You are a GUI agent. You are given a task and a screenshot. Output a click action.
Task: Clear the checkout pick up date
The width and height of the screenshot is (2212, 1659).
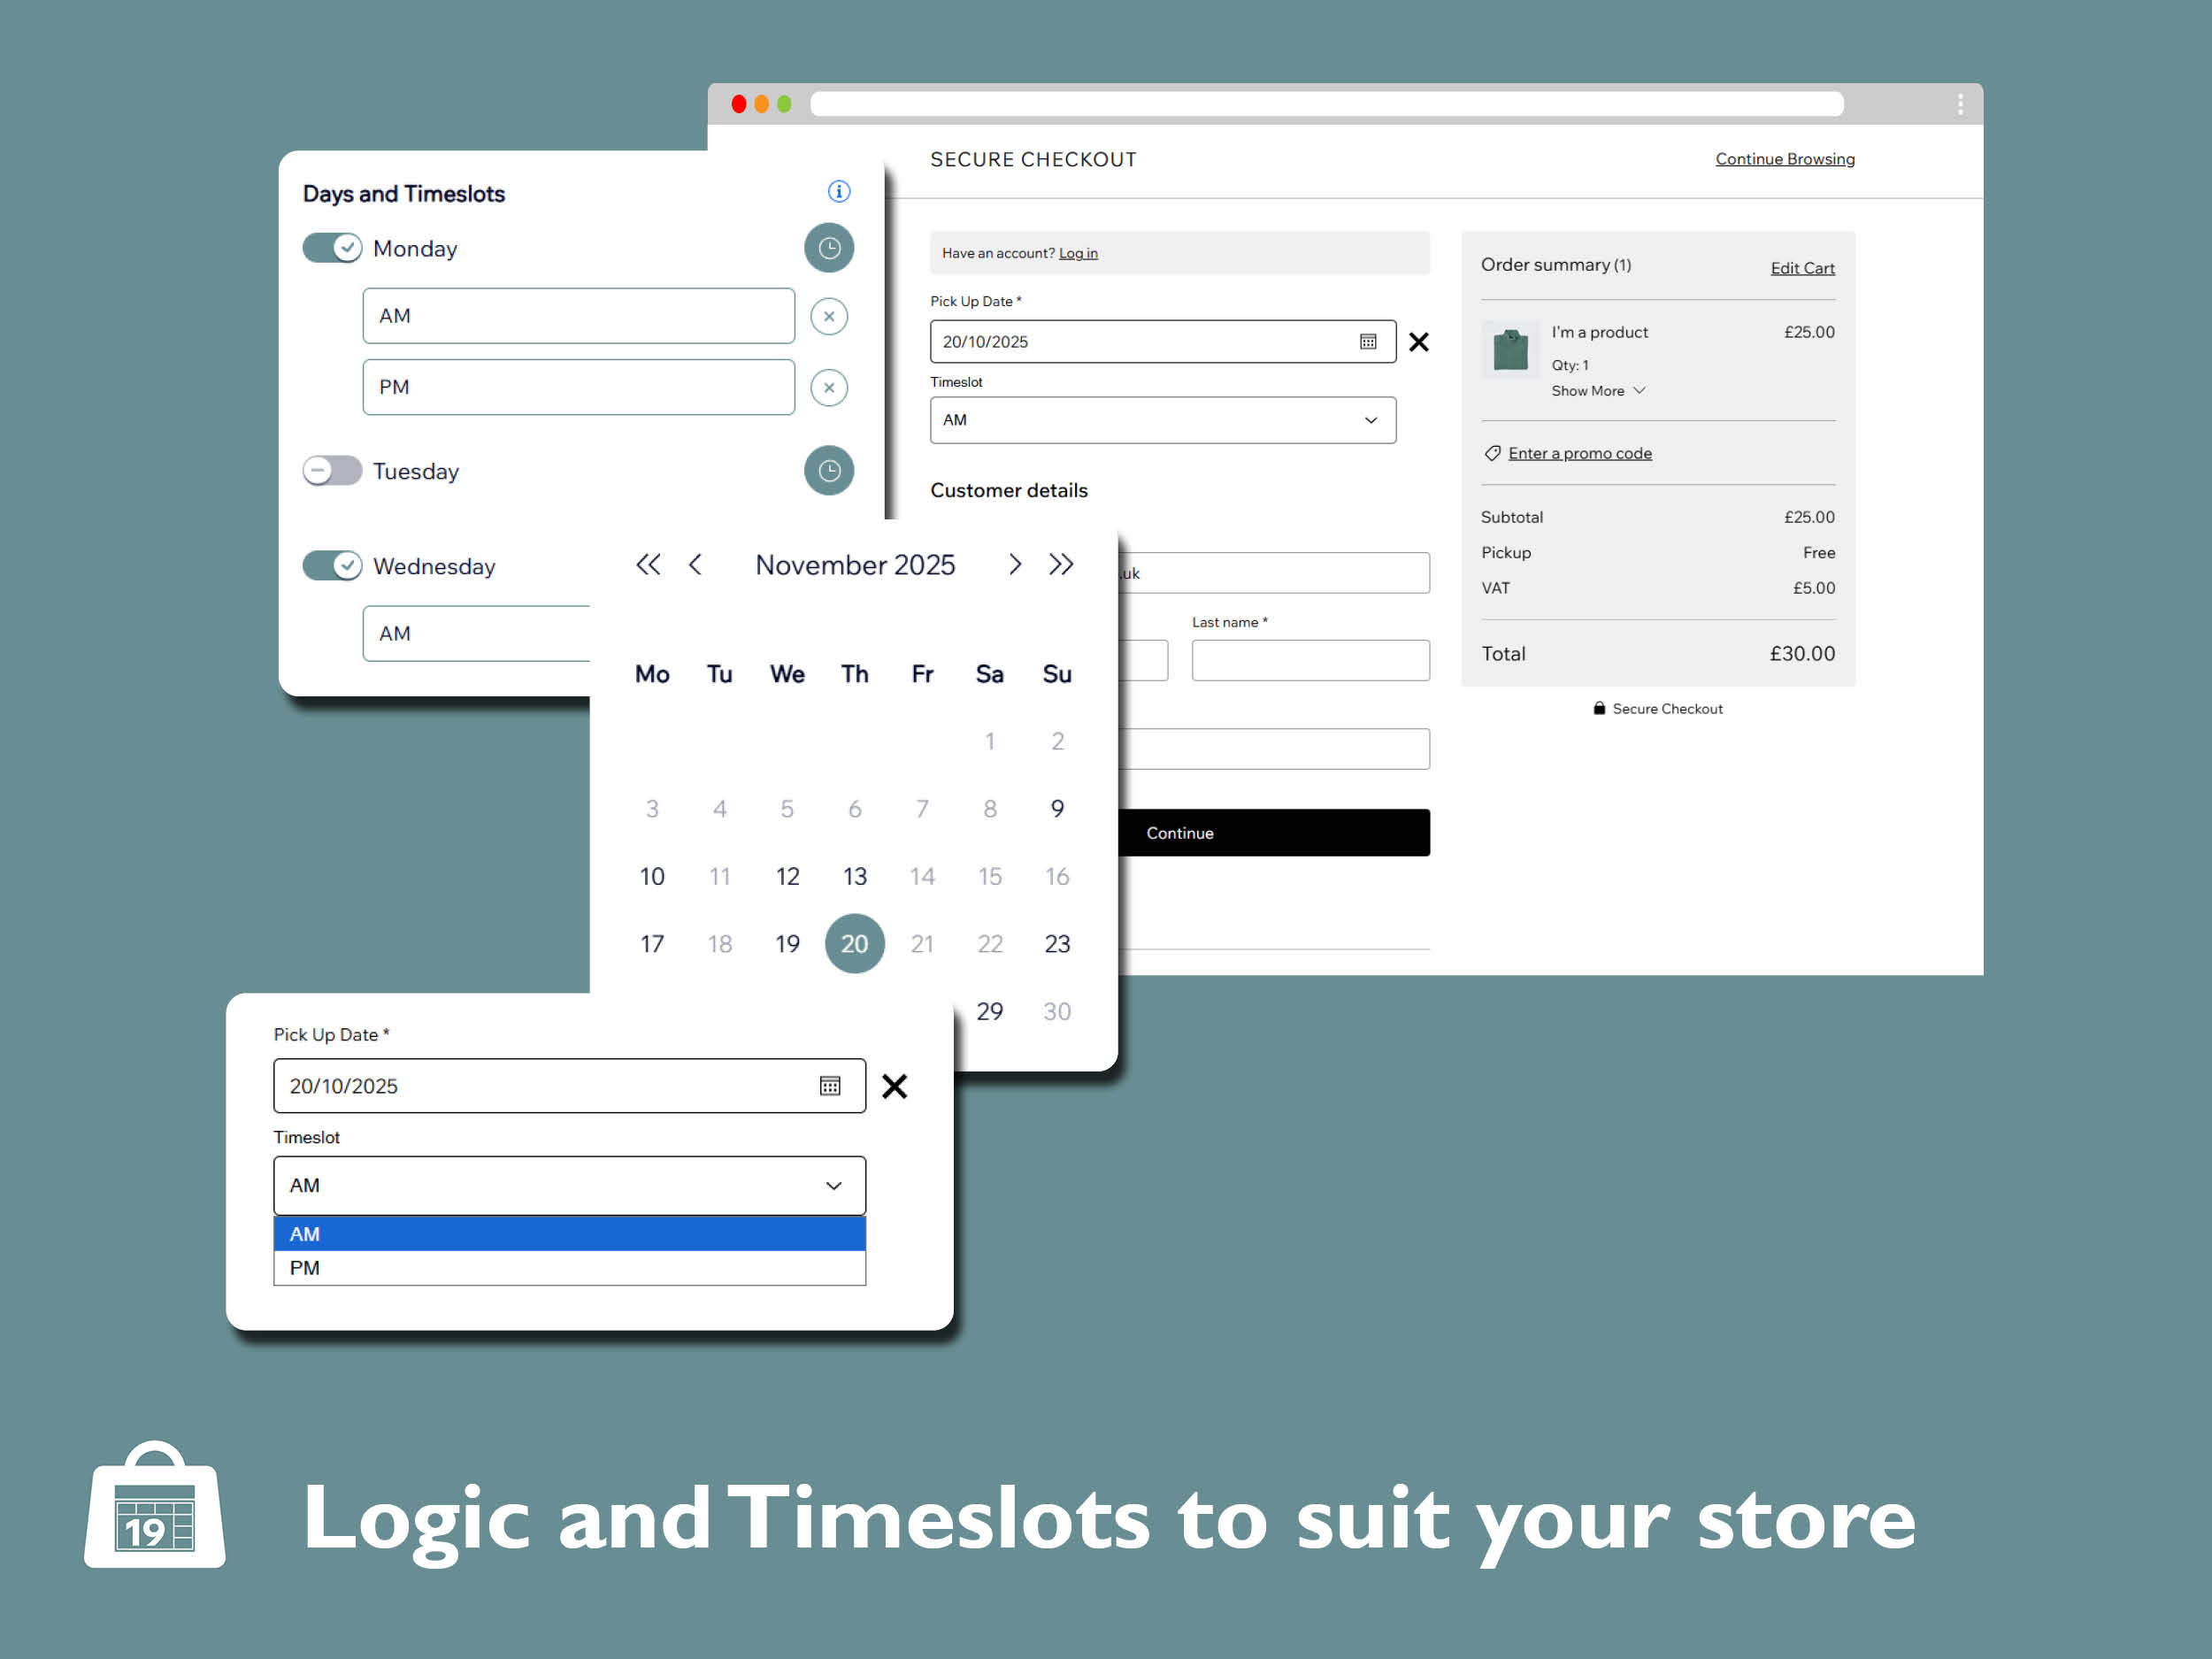click(x=1418, y=342)
